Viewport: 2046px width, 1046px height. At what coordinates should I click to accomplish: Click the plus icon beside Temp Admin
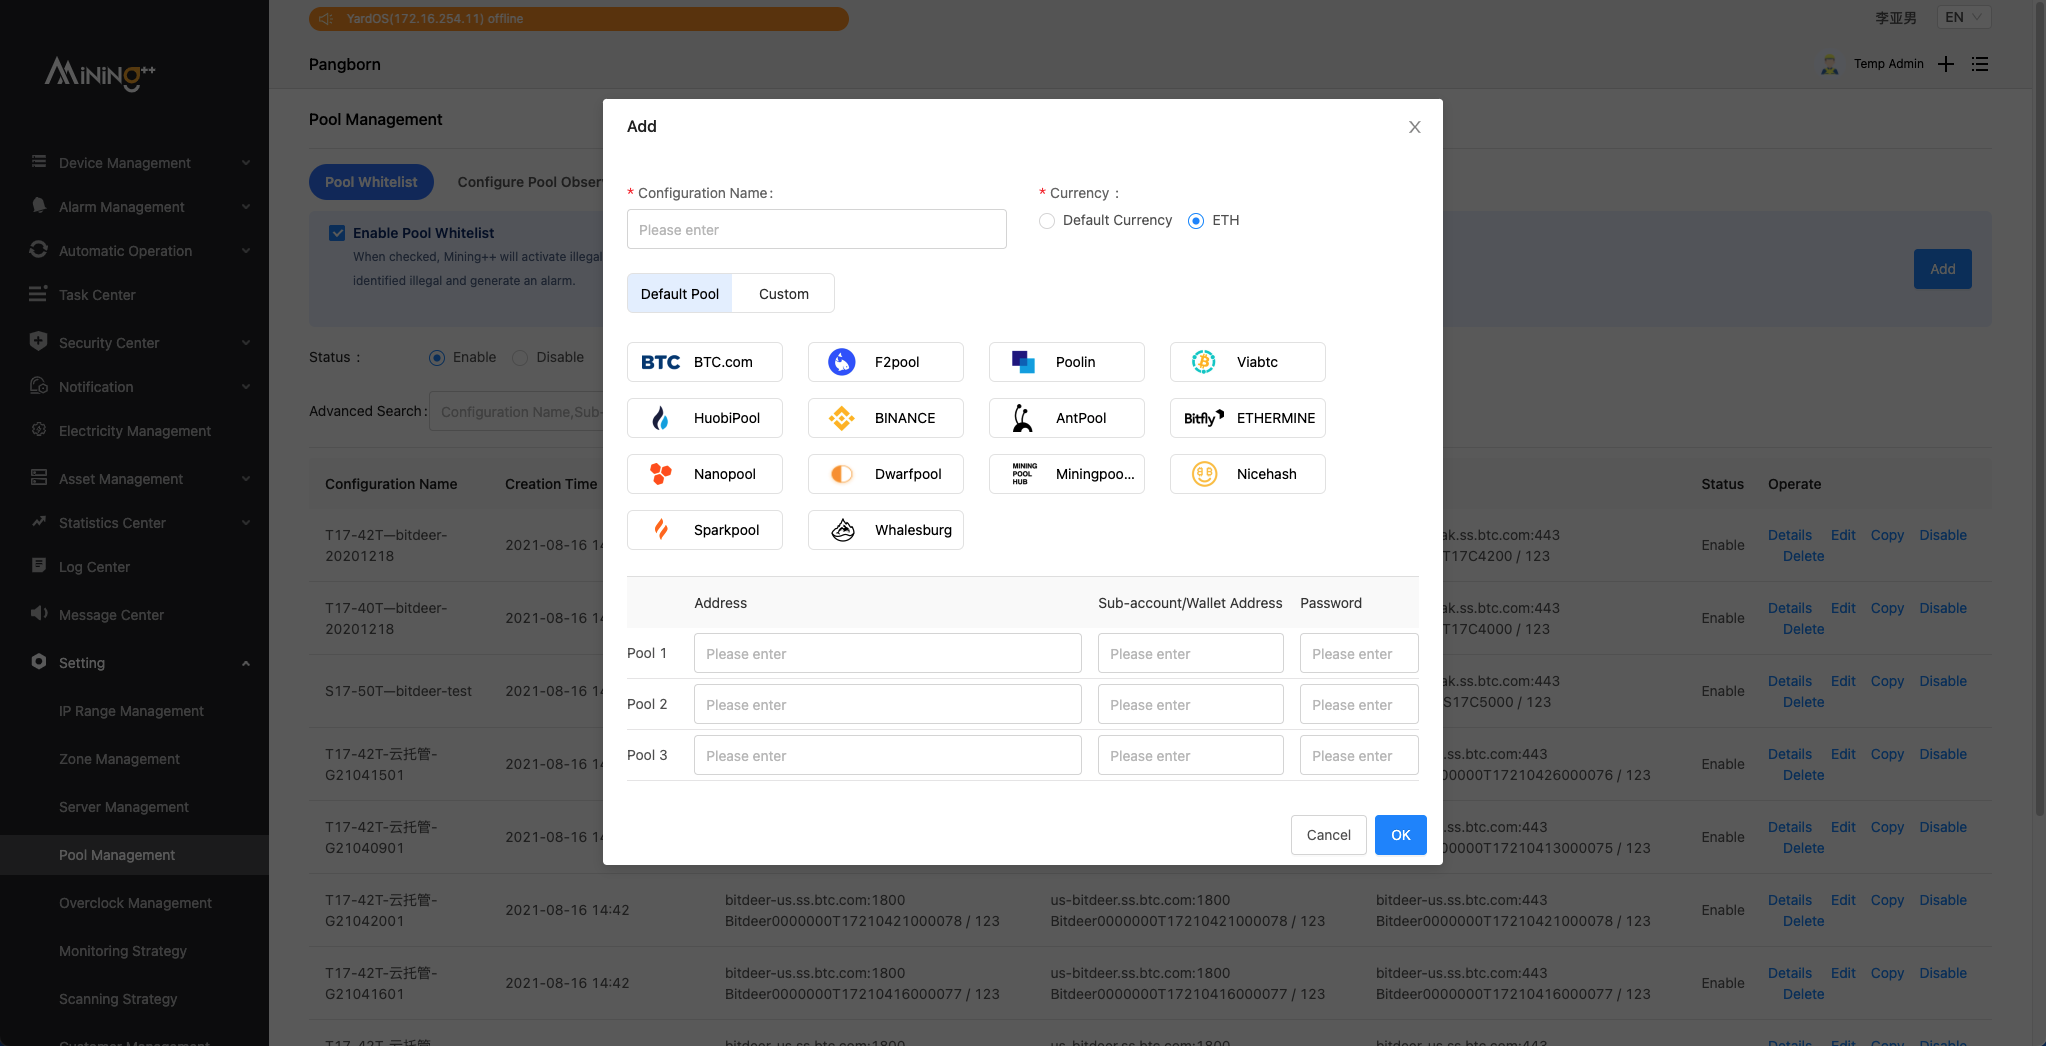[x=1946, y=64]
